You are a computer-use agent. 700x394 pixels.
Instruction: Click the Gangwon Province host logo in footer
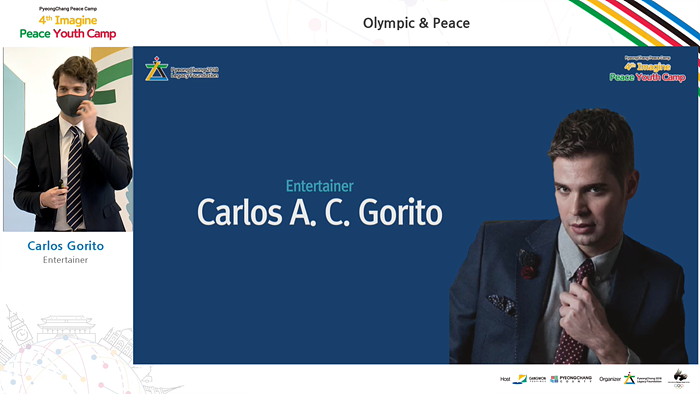coord(529,379)
